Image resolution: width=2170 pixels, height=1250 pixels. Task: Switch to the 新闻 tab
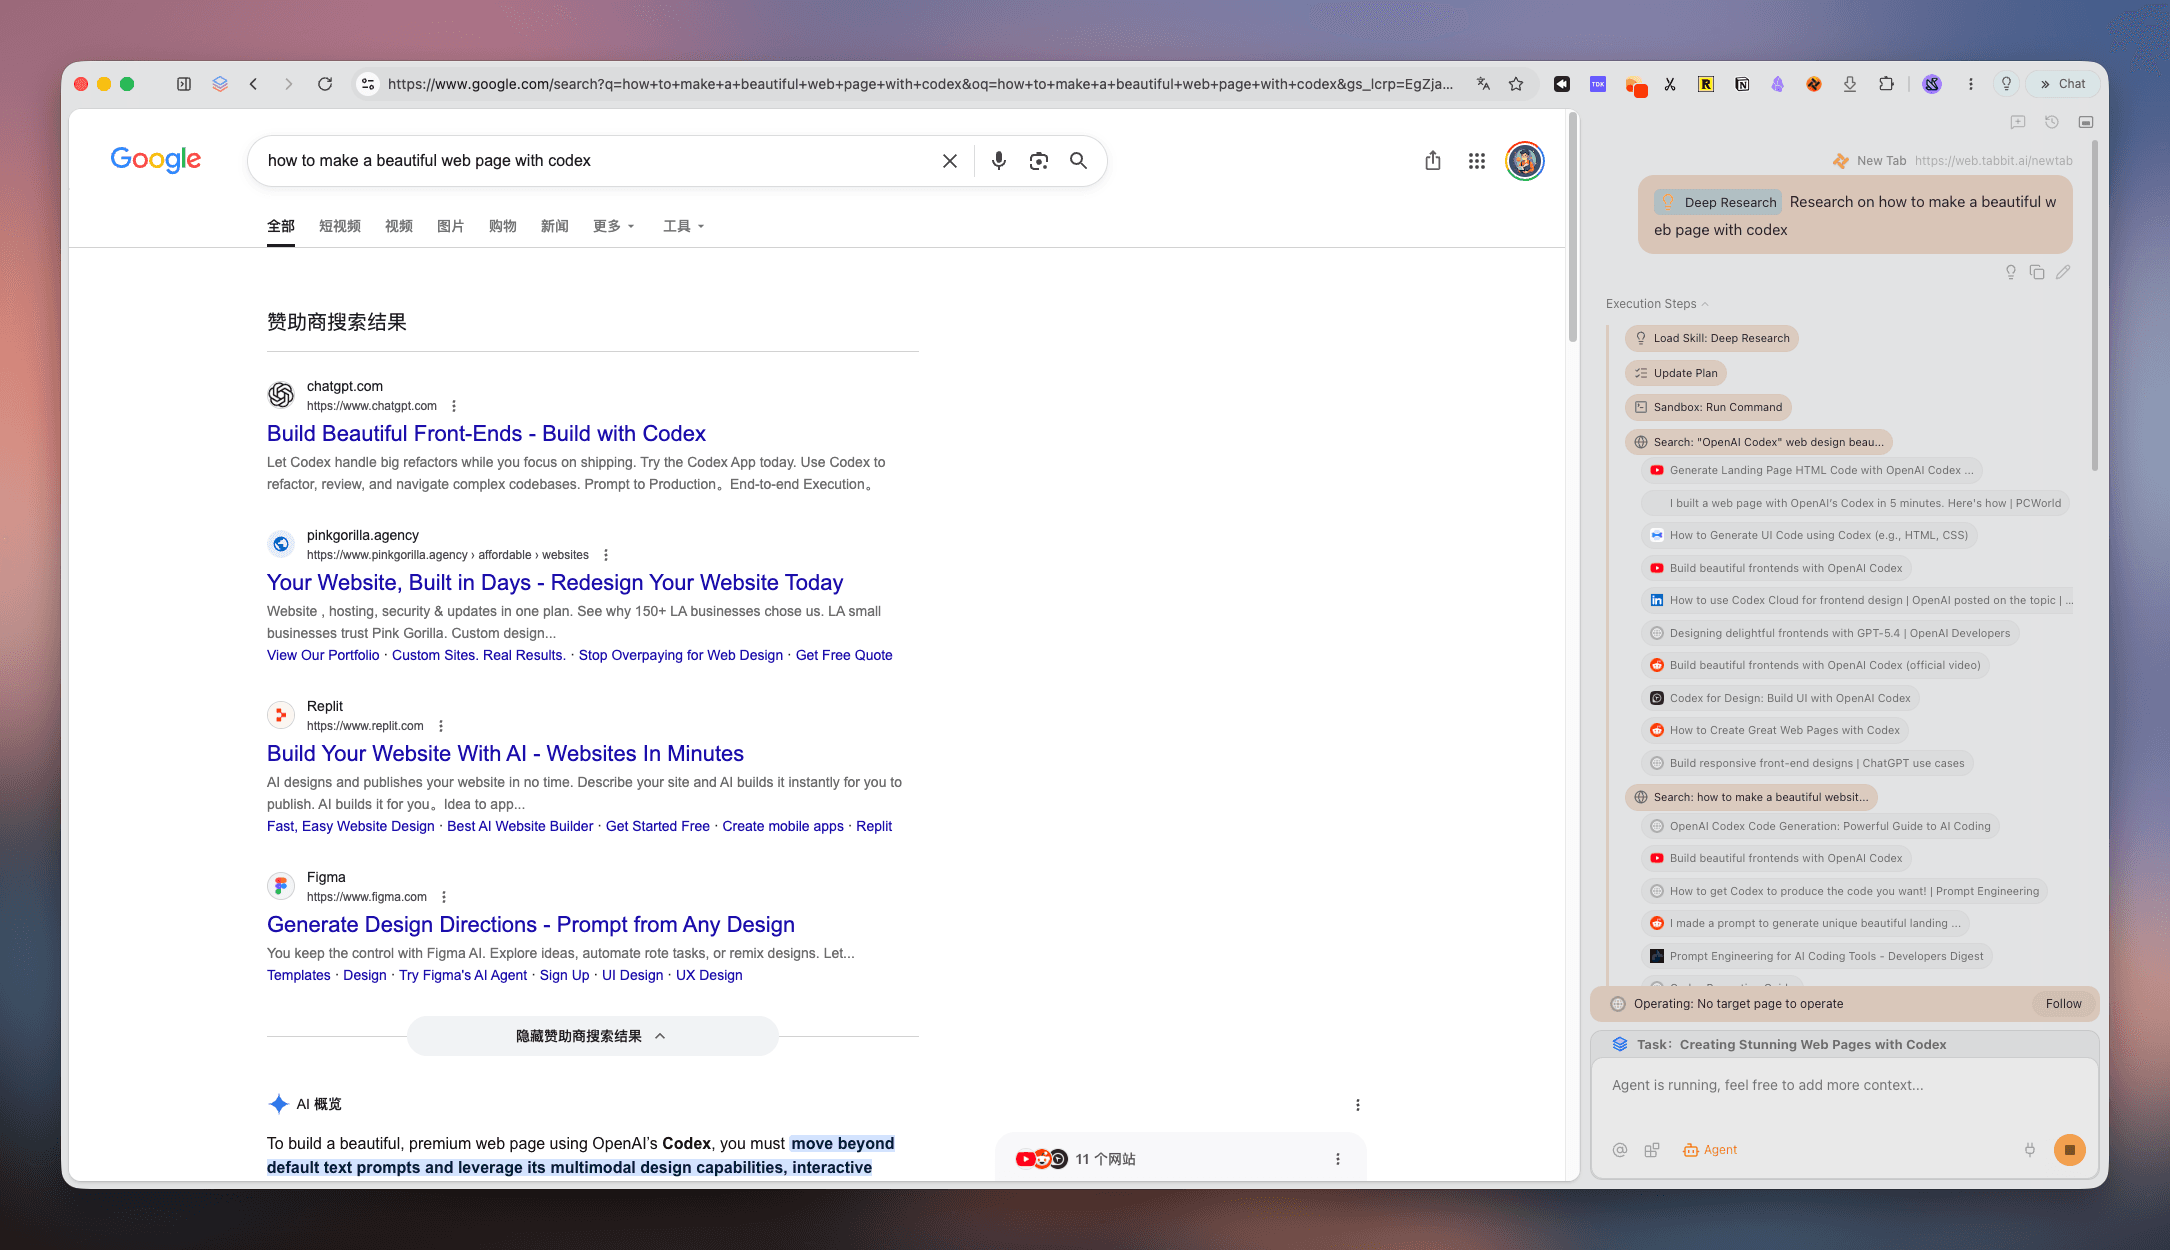click(x=555, y=226)
